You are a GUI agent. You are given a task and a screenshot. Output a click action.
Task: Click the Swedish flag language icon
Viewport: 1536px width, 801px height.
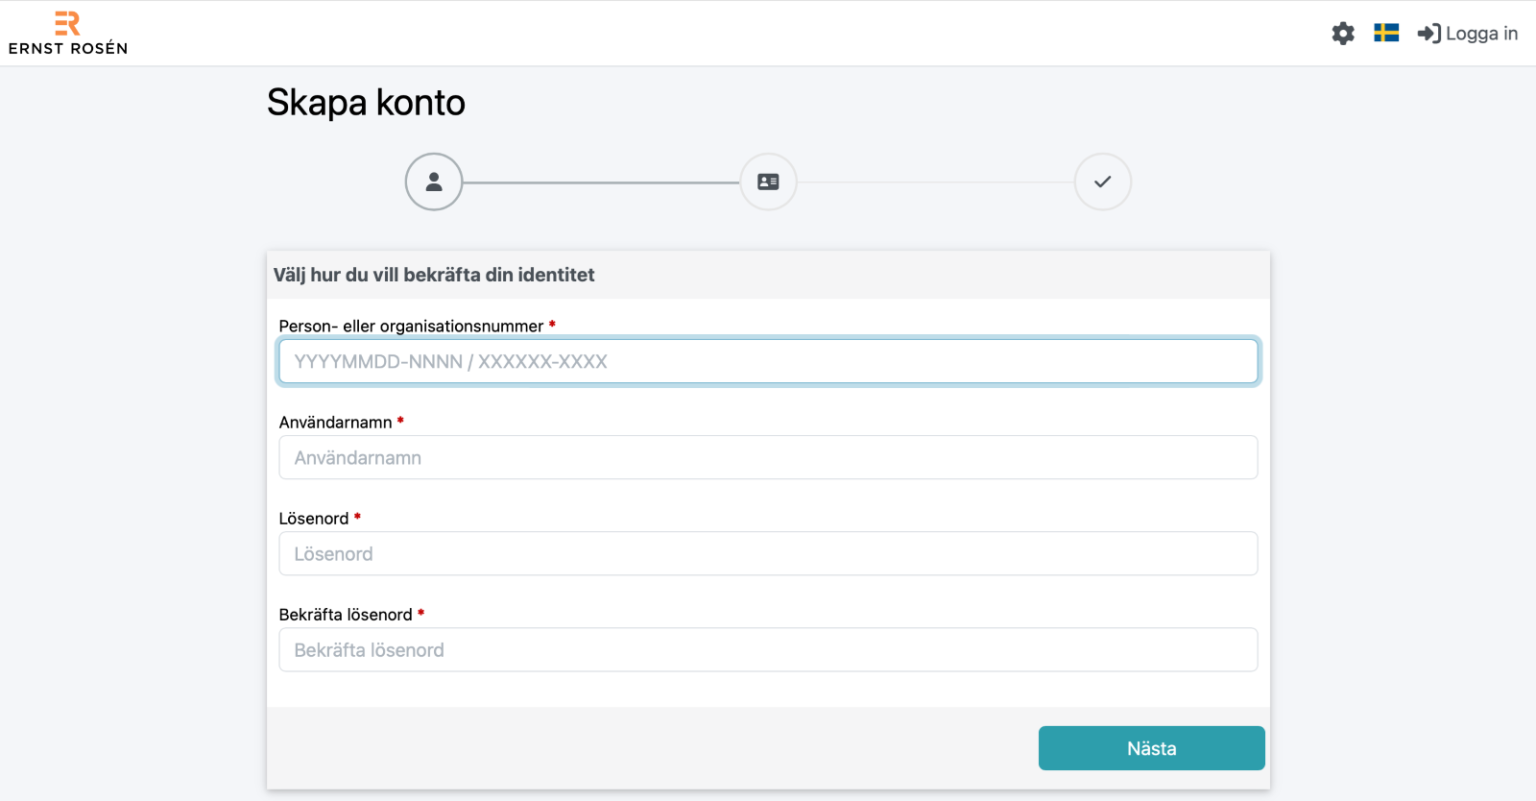1386,33
